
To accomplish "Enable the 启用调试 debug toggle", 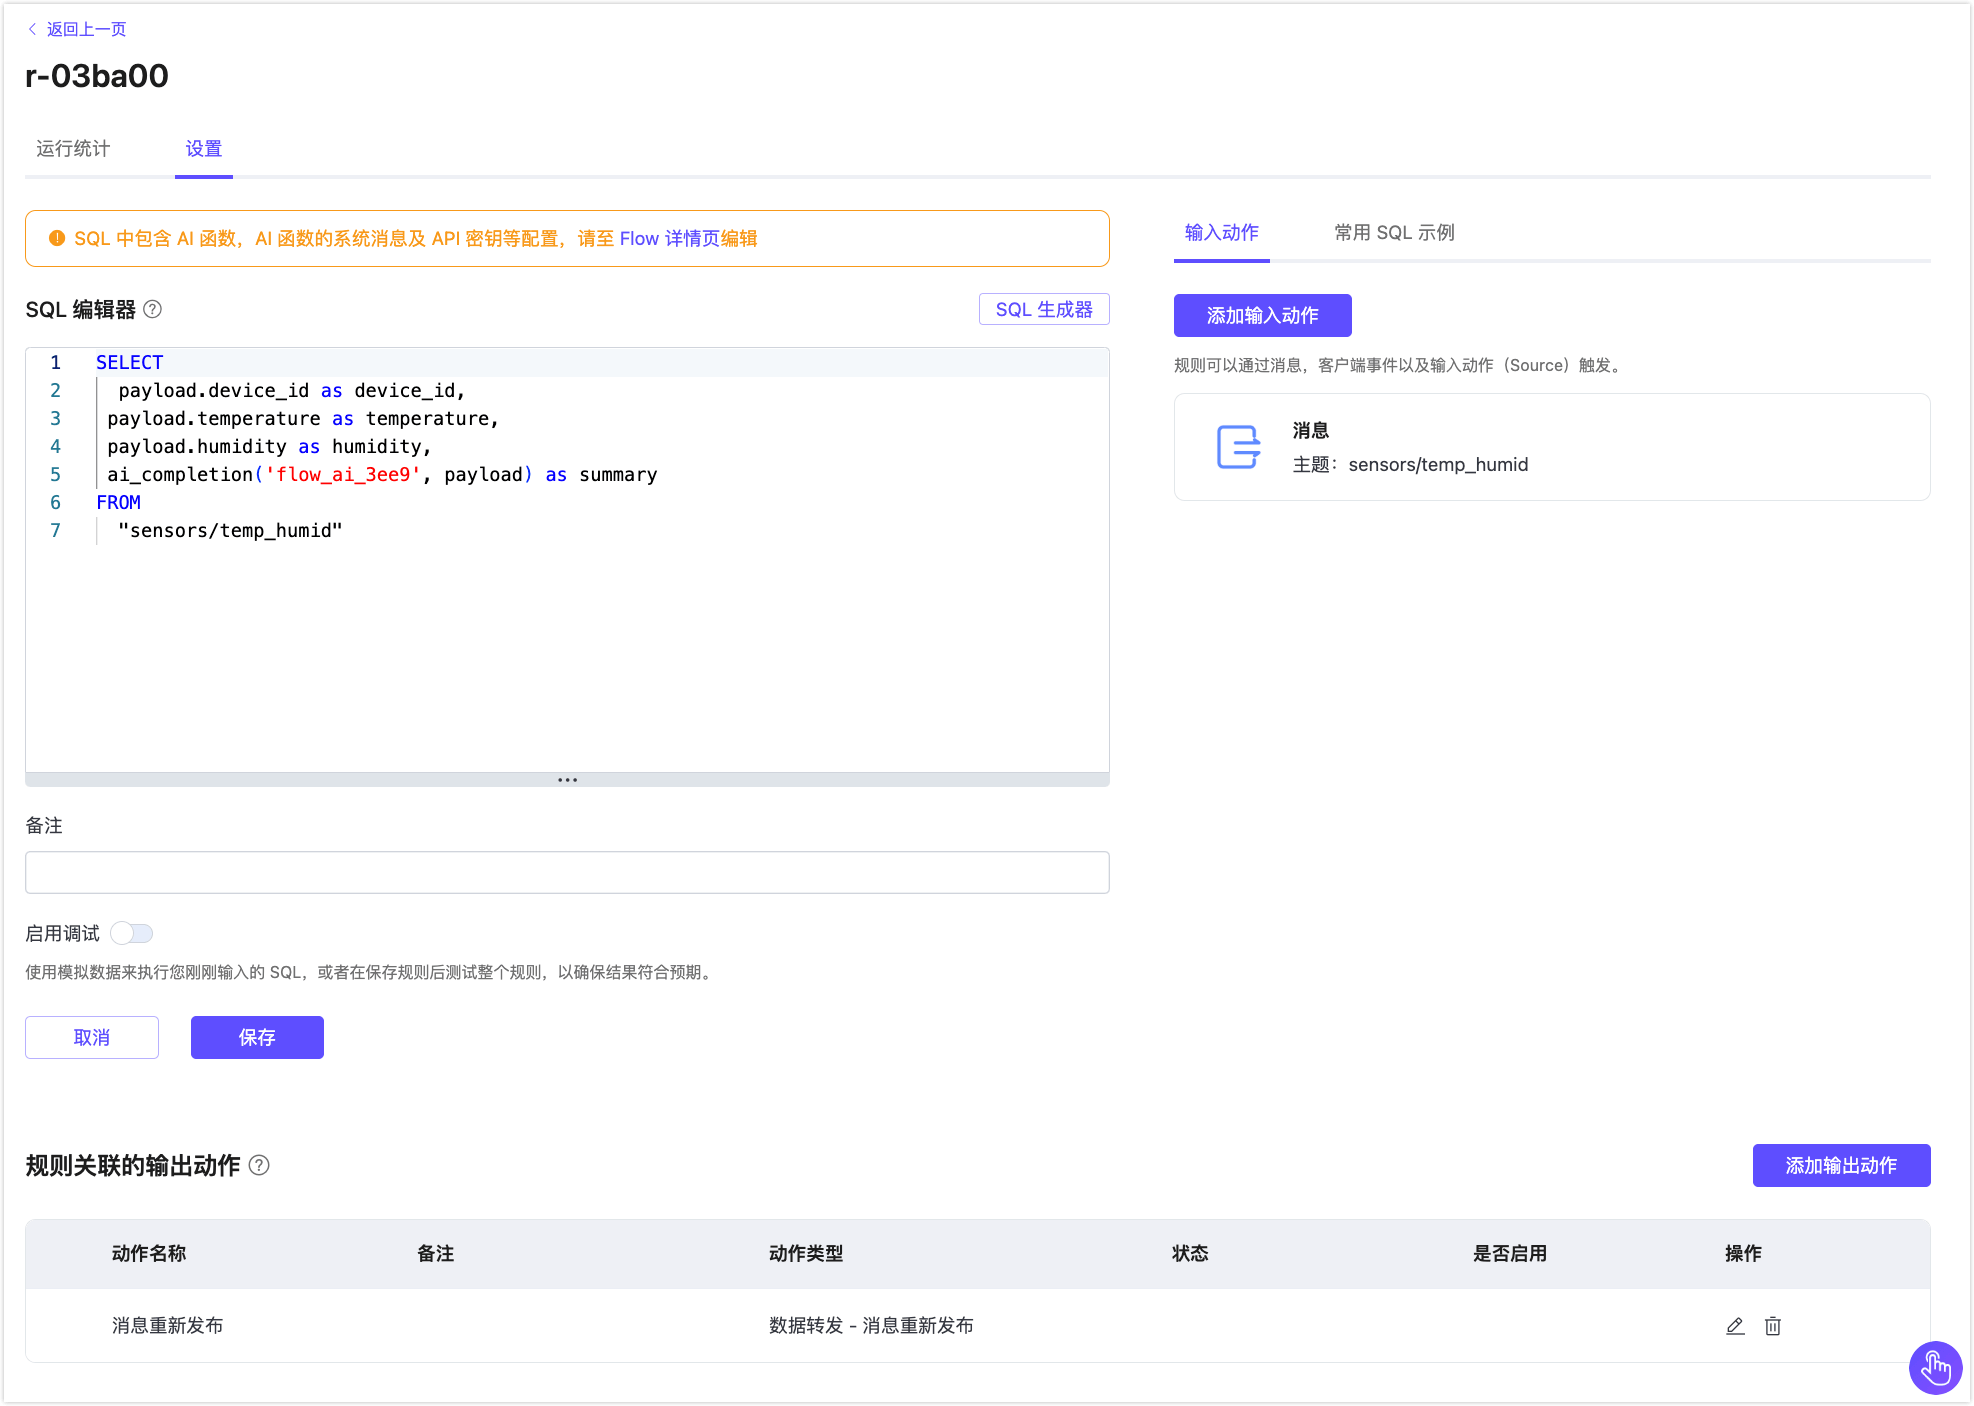I will (x=131, y=932).
